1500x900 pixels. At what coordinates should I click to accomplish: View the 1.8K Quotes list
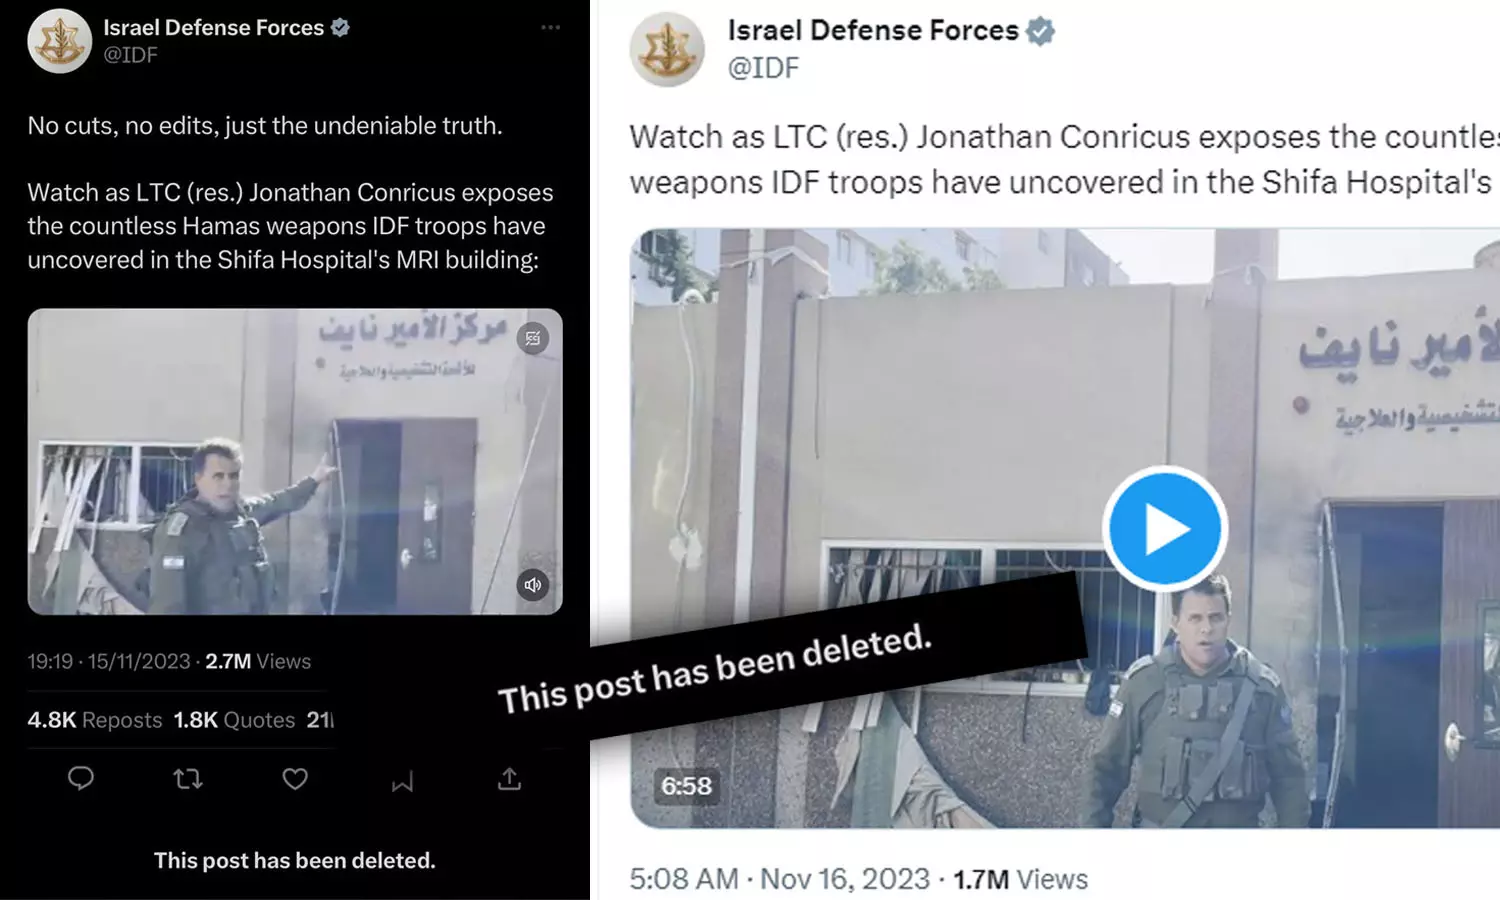pos(234,720)
